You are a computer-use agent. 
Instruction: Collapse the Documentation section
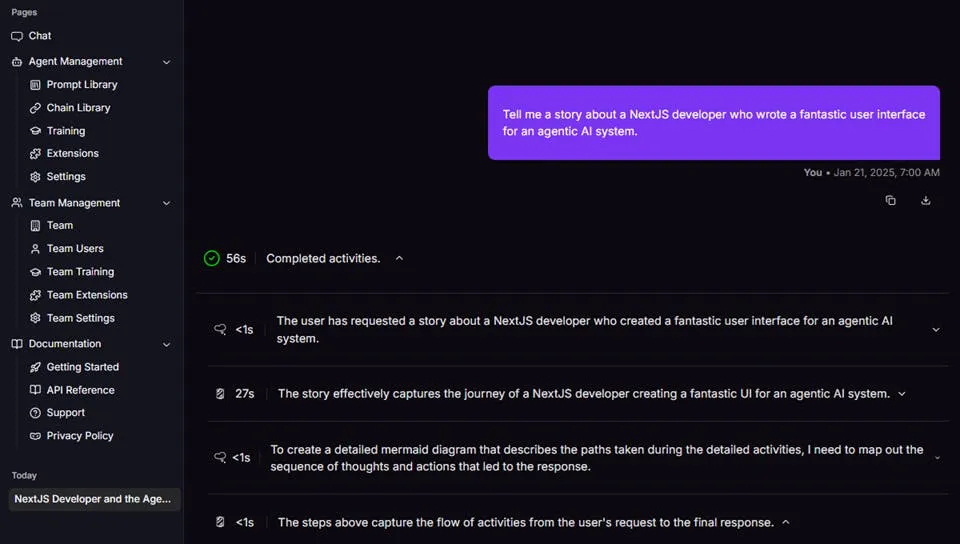166,344
